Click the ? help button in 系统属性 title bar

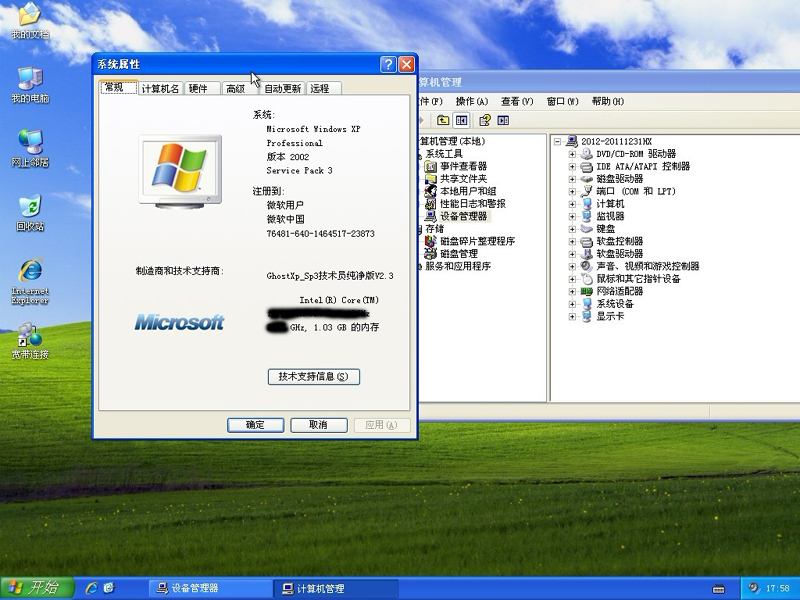point(388,64)
